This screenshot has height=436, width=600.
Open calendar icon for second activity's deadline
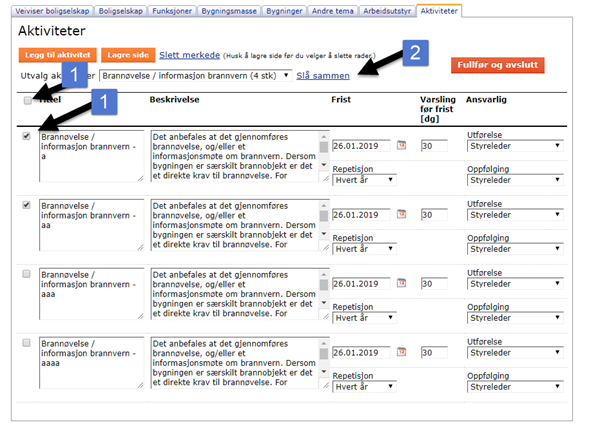pos(402,214)
